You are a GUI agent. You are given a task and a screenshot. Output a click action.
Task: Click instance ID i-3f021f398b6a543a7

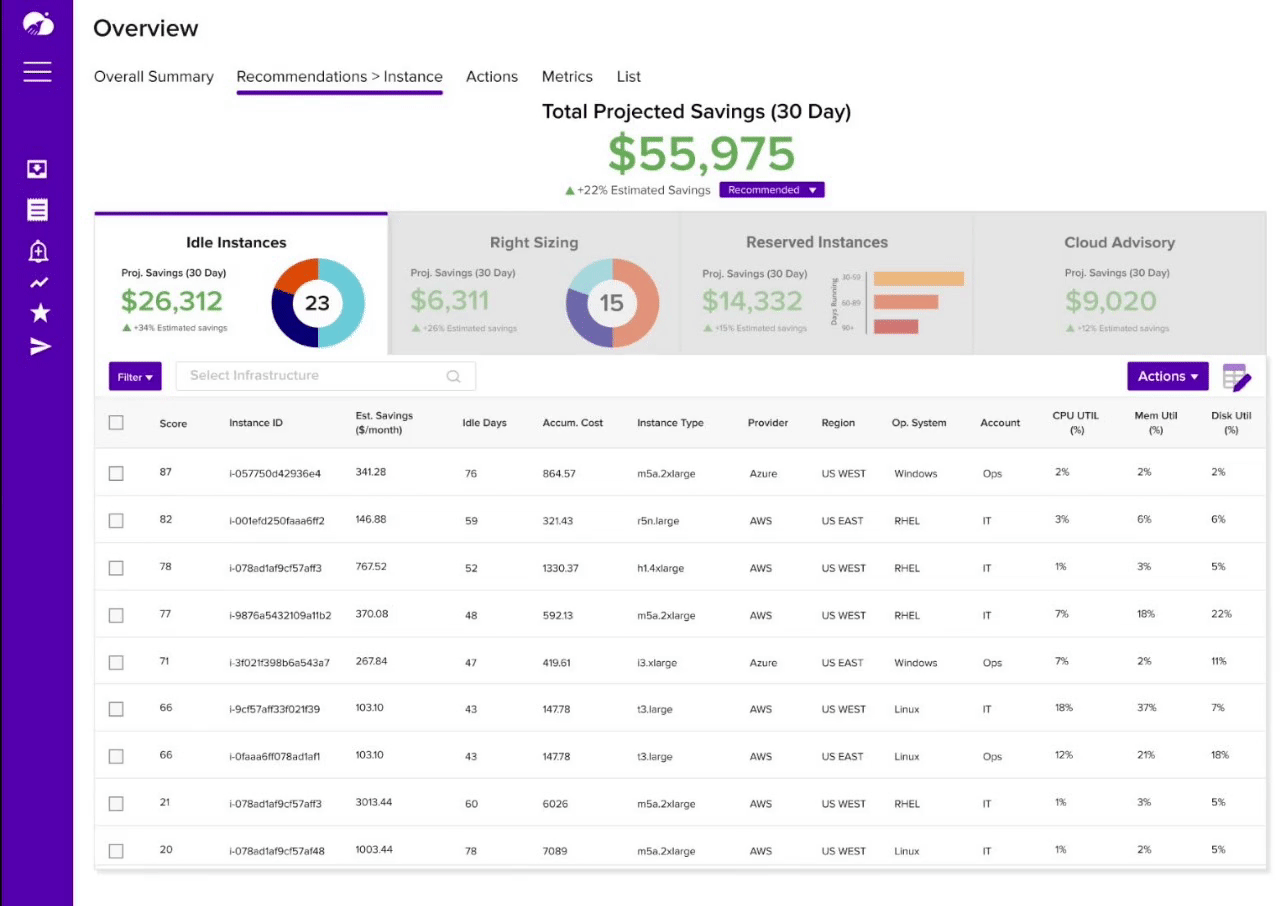[x=279, y=663]
